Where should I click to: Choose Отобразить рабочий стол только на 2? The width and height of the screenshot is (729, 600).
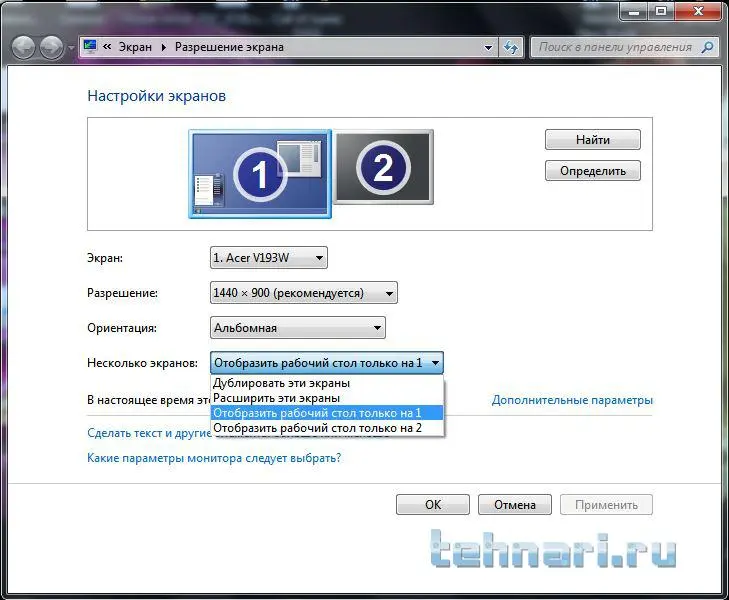(x=327, y=428)
